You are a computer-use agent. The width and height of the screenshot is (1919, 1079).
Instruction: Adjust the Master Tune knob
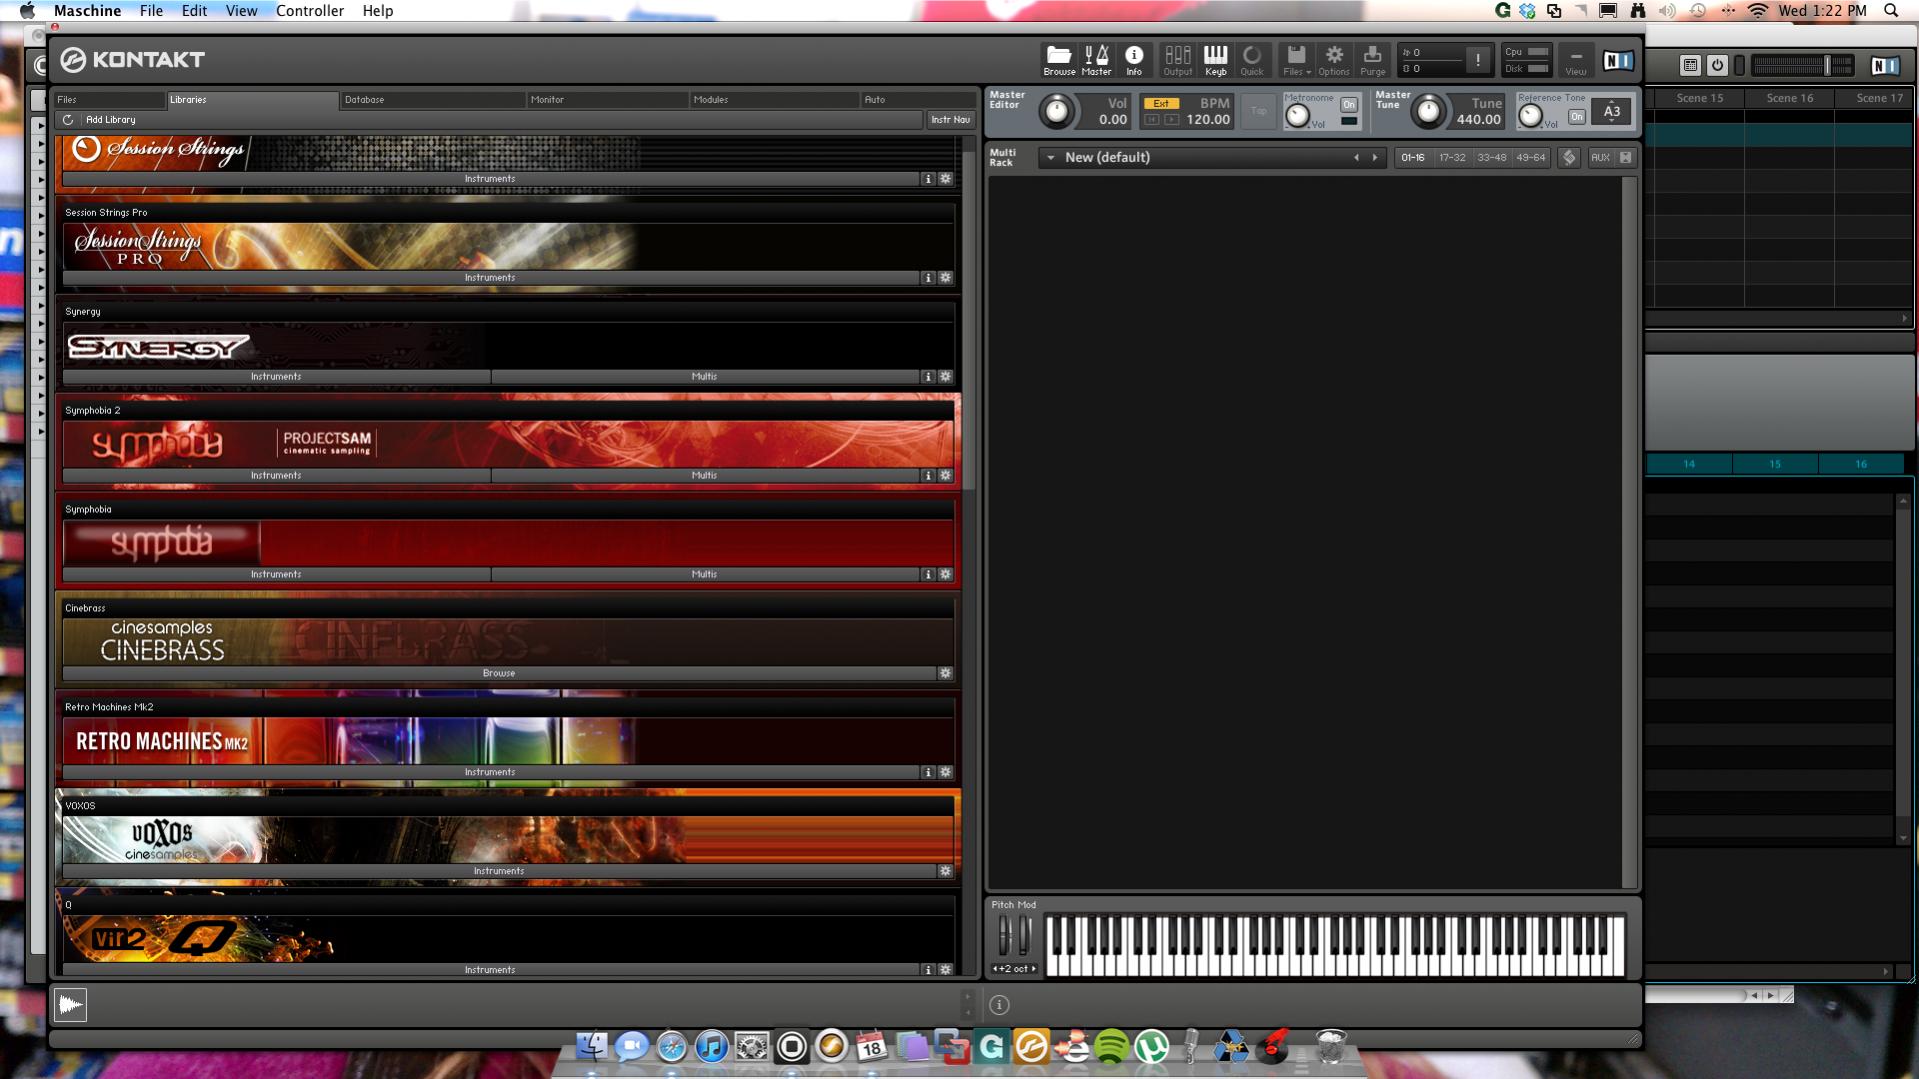[1428, 111]
